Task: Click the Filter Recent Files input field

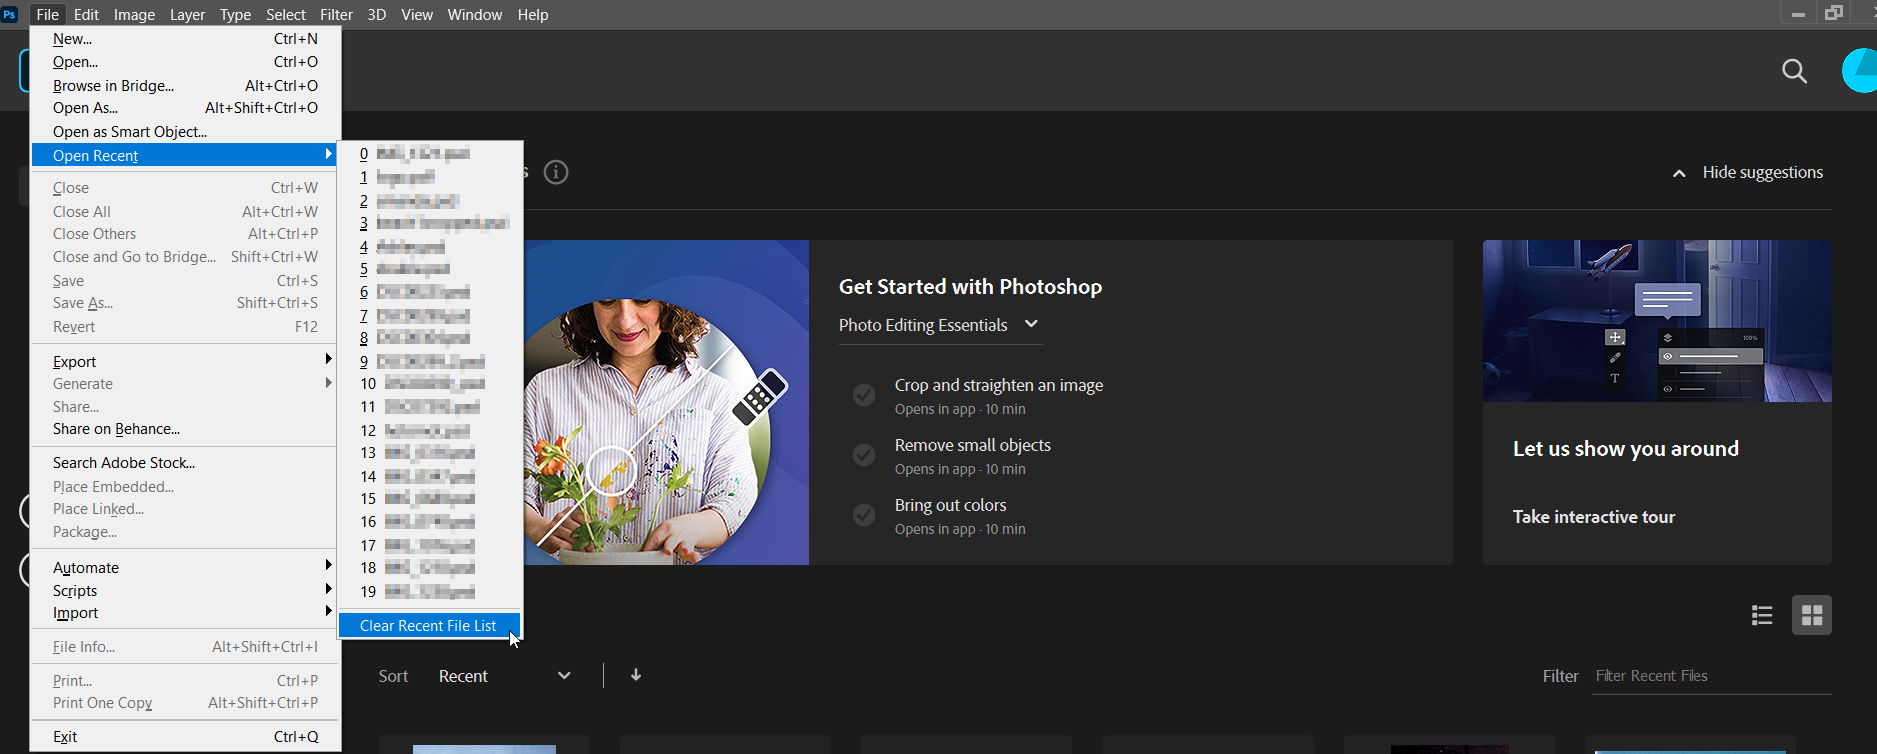Action: 1710,676
